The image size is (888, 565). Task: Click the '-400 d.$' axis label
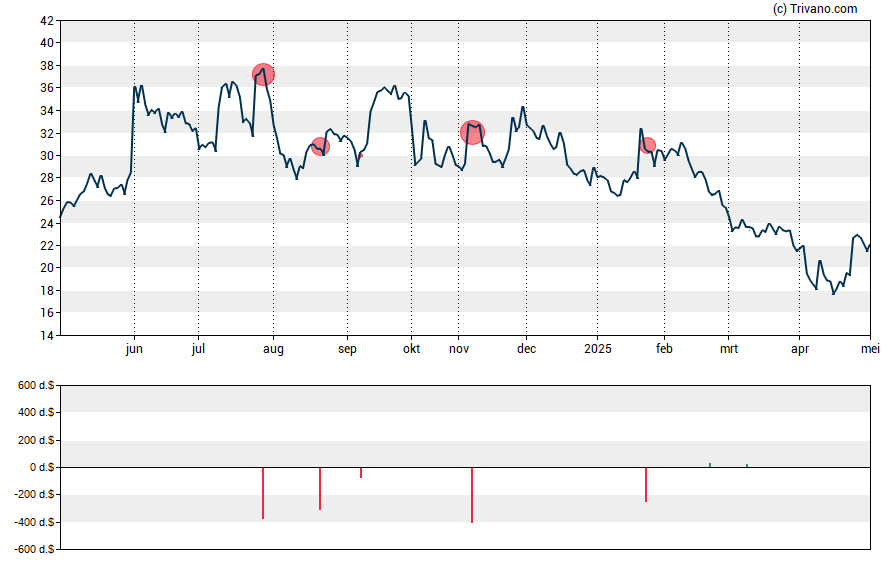click(34, 522)
